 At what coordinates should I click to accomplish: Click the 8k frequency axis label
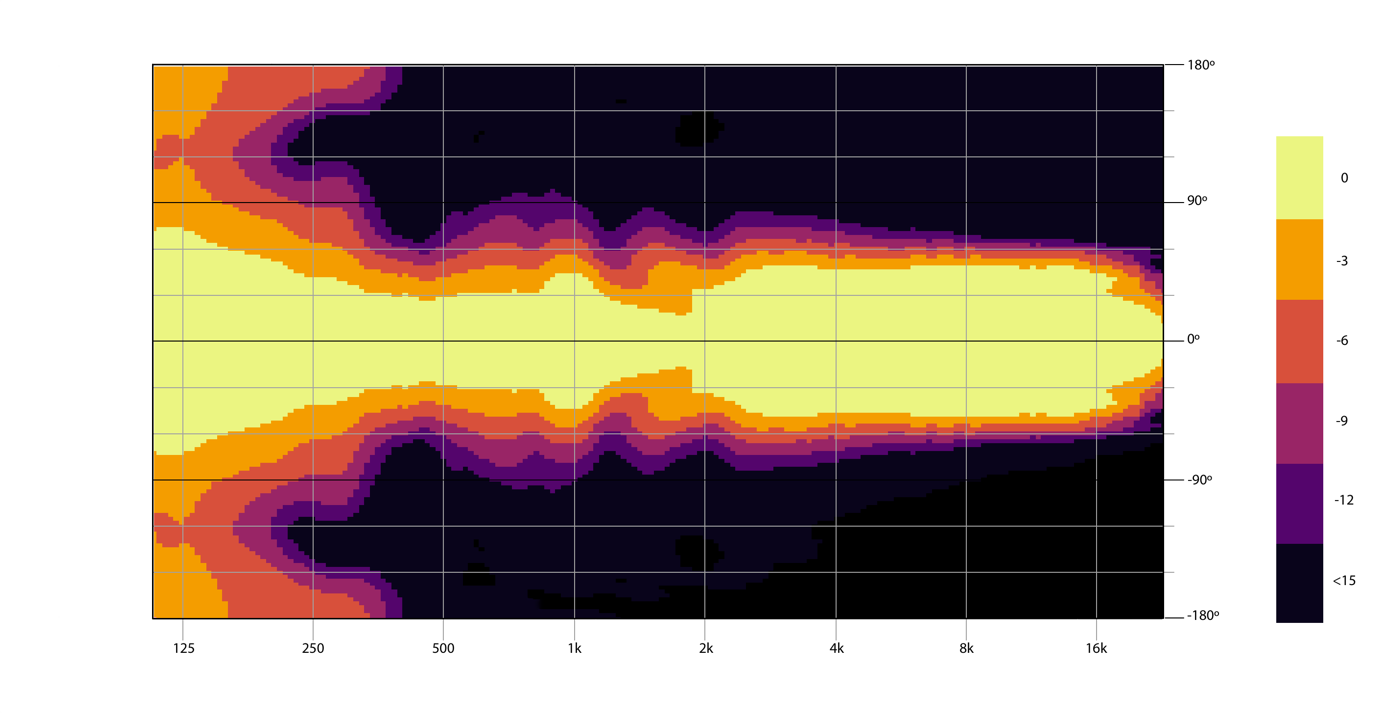966,648
